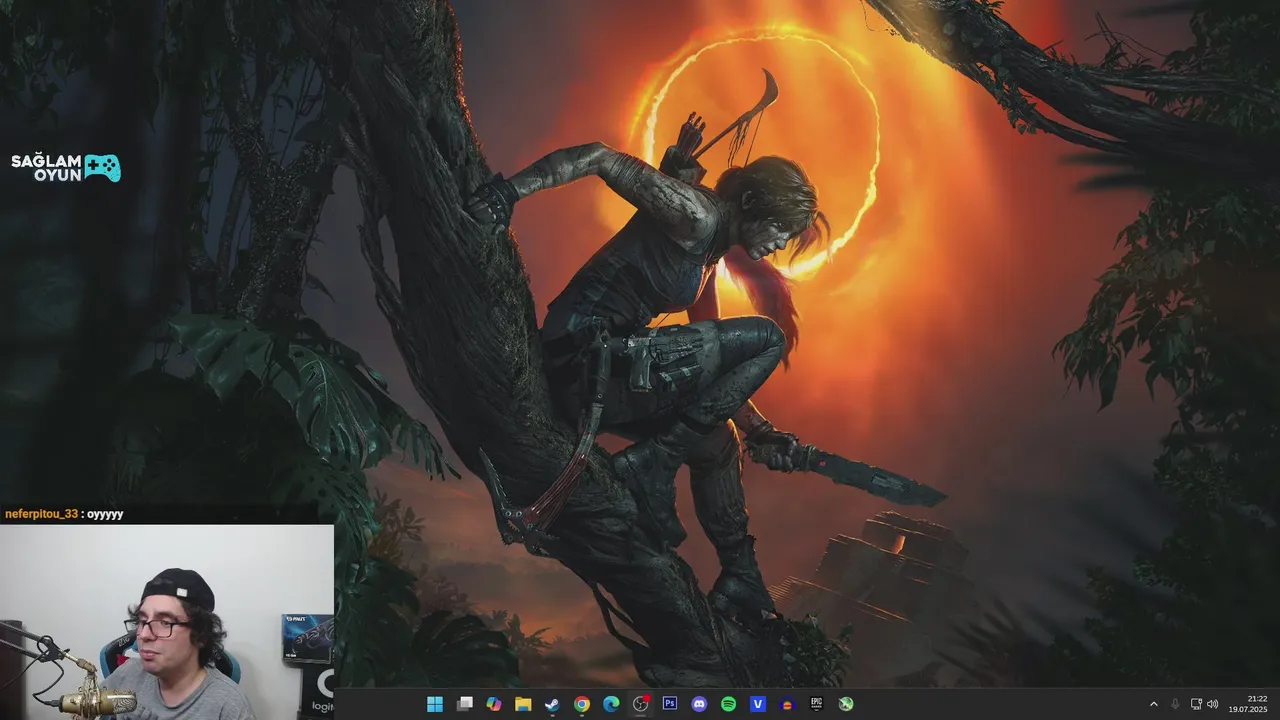
Task: Open Google Chrome from the taskbar
Action: coord(581,704)
